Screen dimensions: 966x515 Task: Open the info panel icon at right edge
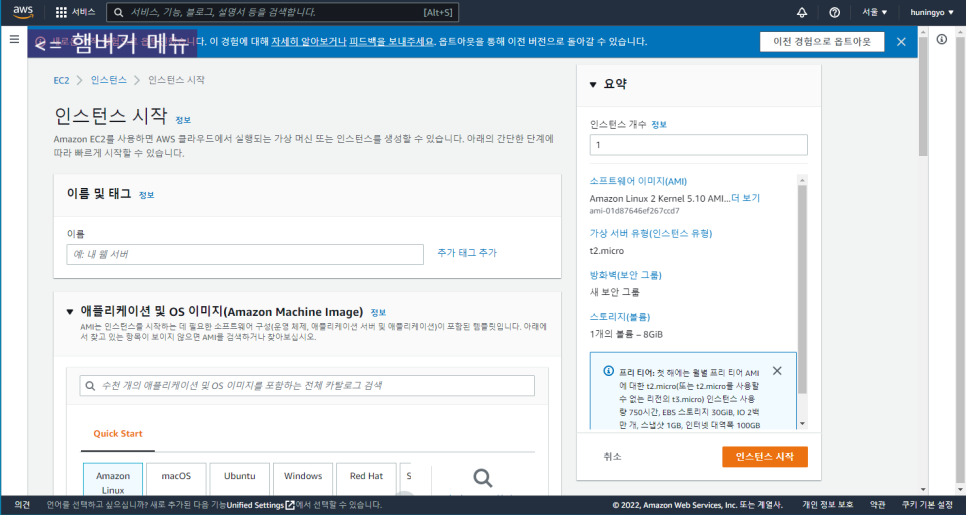click(942, 39)
